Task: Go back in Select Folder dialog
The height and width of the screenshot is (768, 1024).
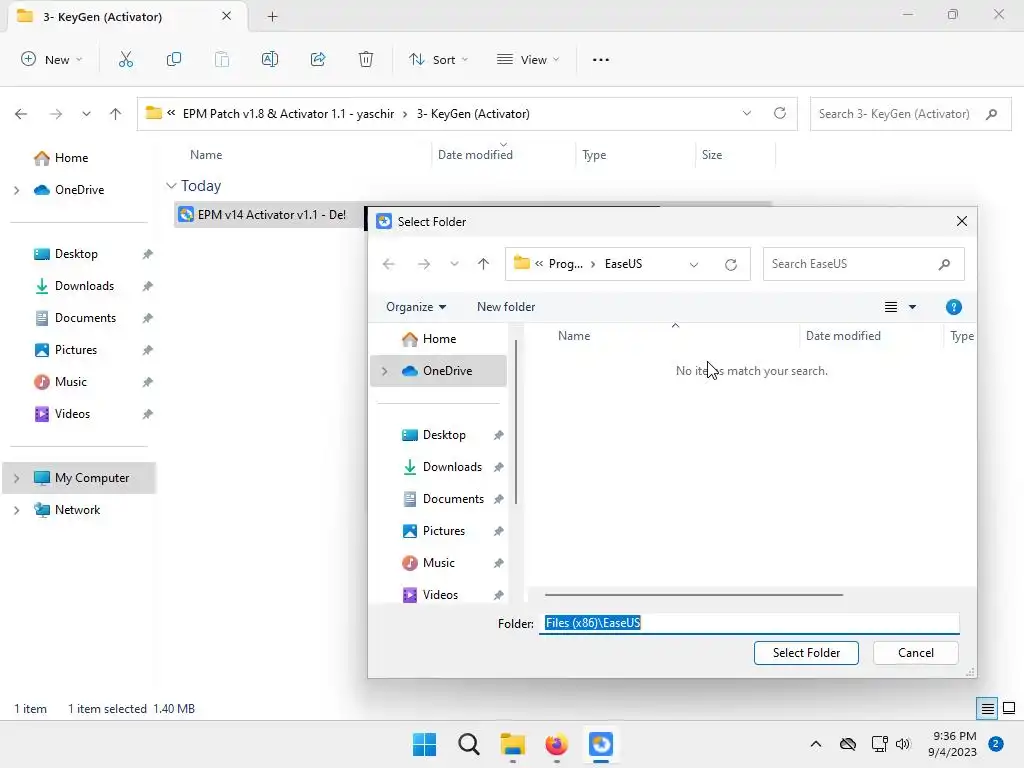Action: click(x=389, y=264)
